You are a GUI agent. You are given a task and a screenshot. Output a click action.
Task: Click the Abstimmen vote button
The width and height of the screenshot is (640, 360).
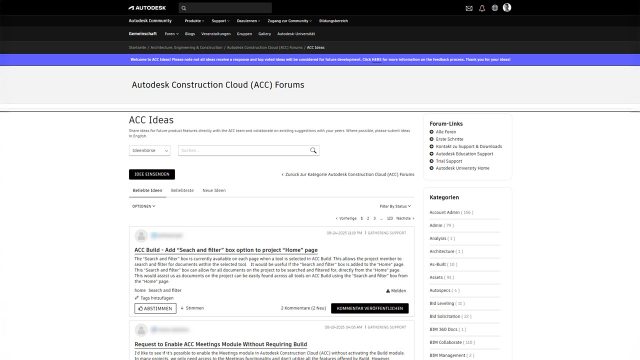click(x=156, y=309)
